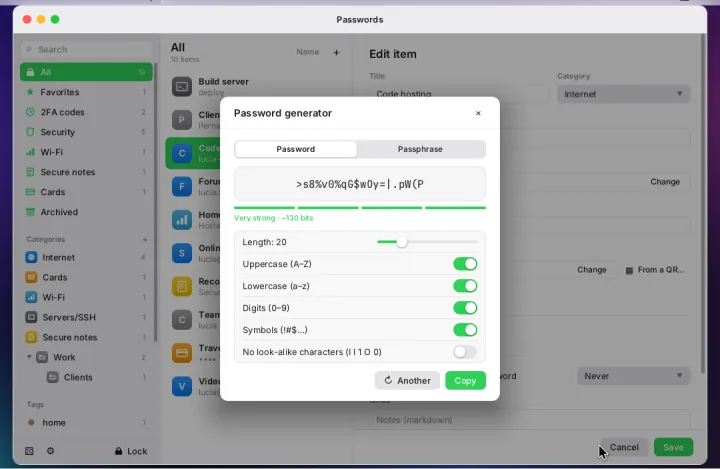Screen dimensions: 720x469
Task: Click the Another regenerate button
Action: pos(407,380)
